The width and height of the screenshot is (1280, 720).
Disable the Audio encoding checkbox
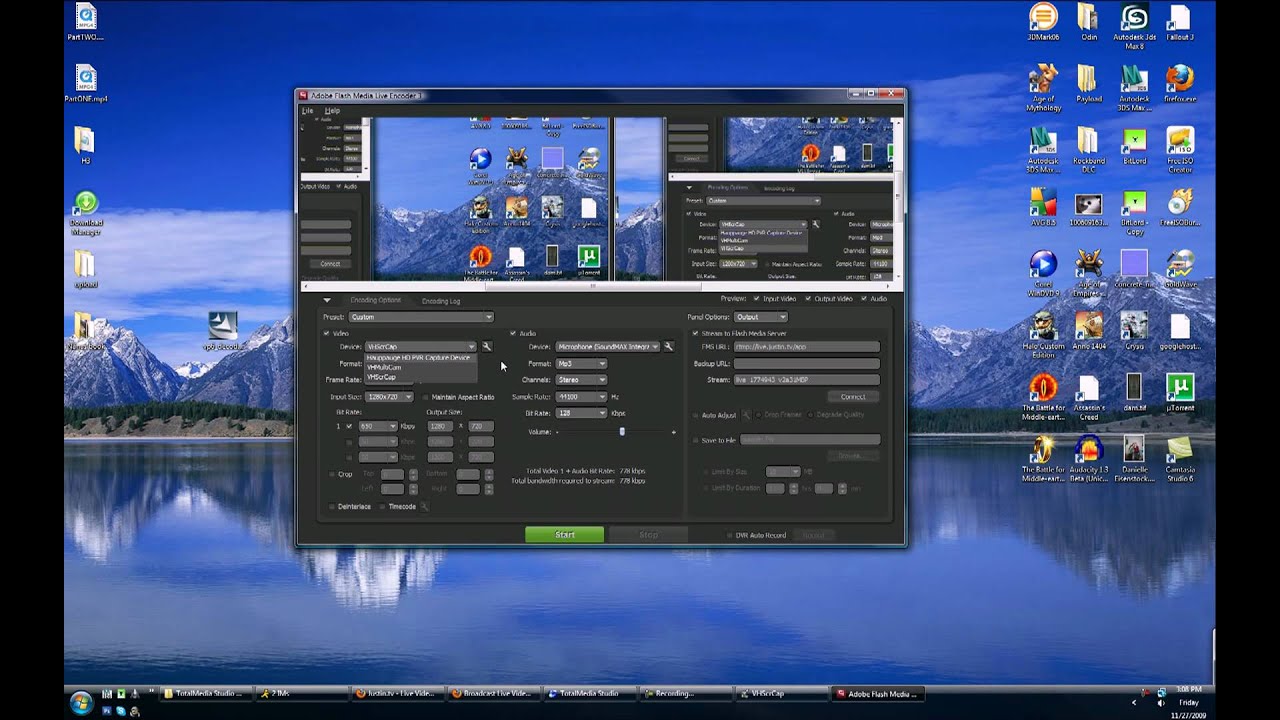click(x=513, y=333)
